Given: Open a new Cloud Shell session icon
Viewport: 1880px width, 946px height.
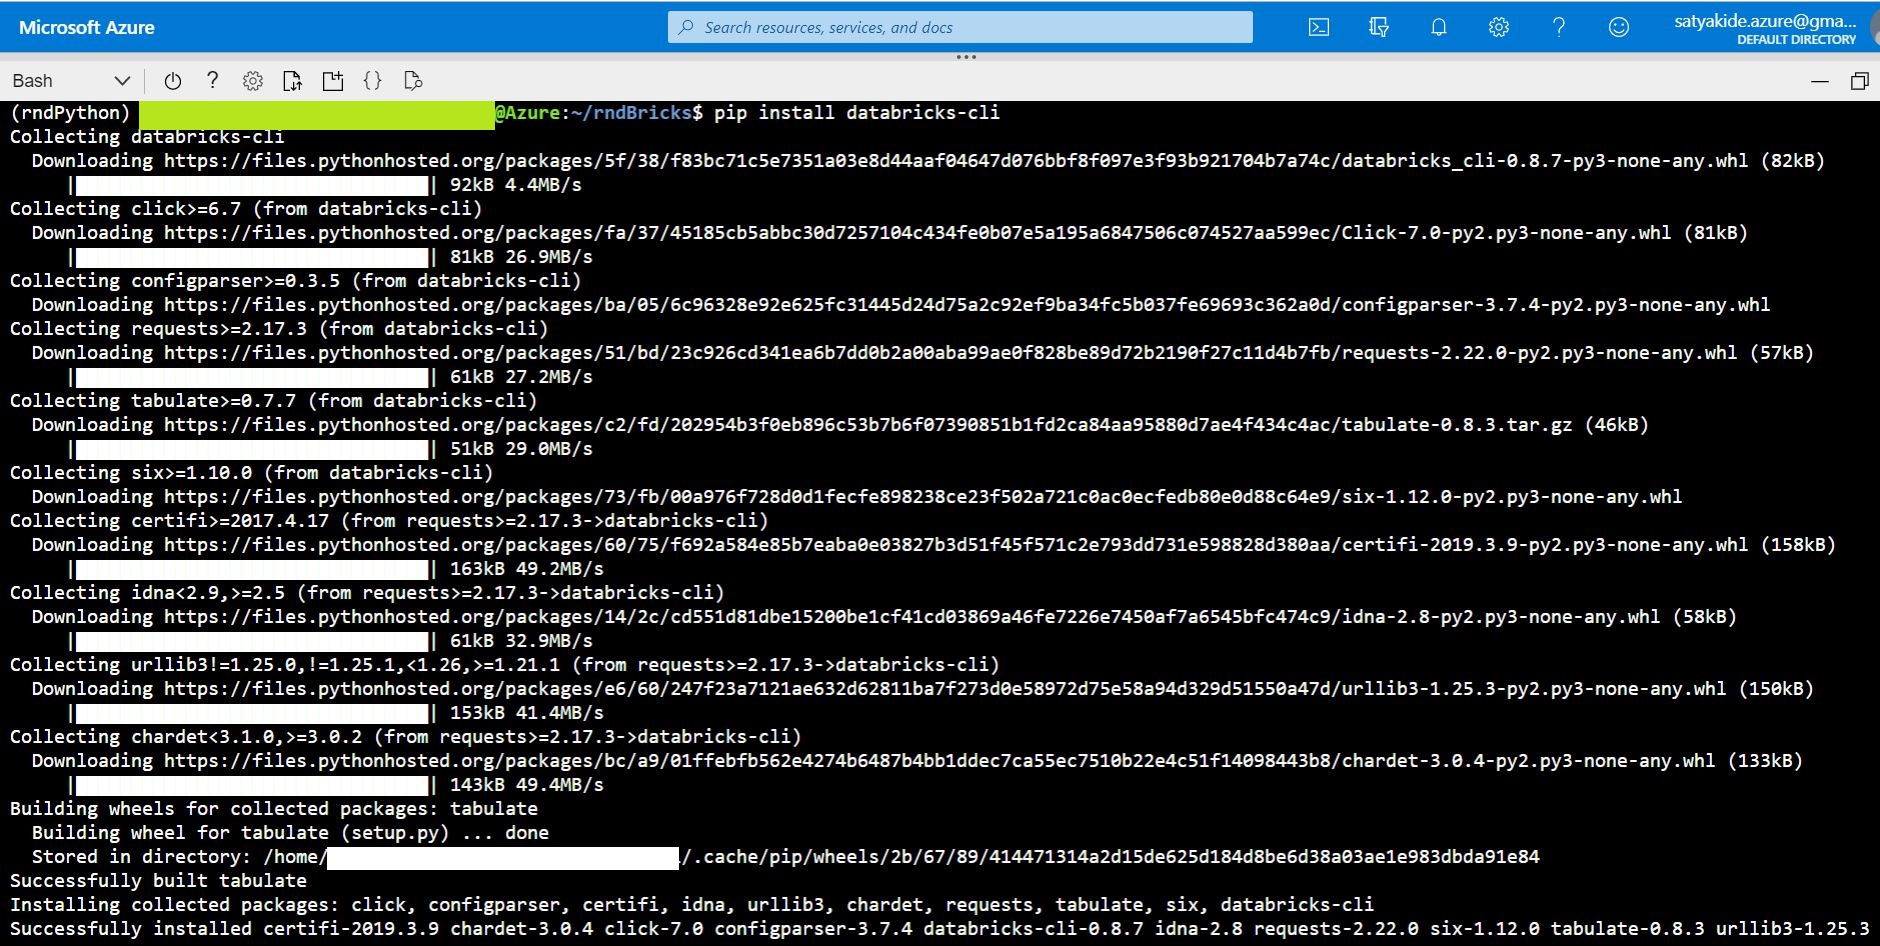Looking at the screenshot, I should coord(333,80).
